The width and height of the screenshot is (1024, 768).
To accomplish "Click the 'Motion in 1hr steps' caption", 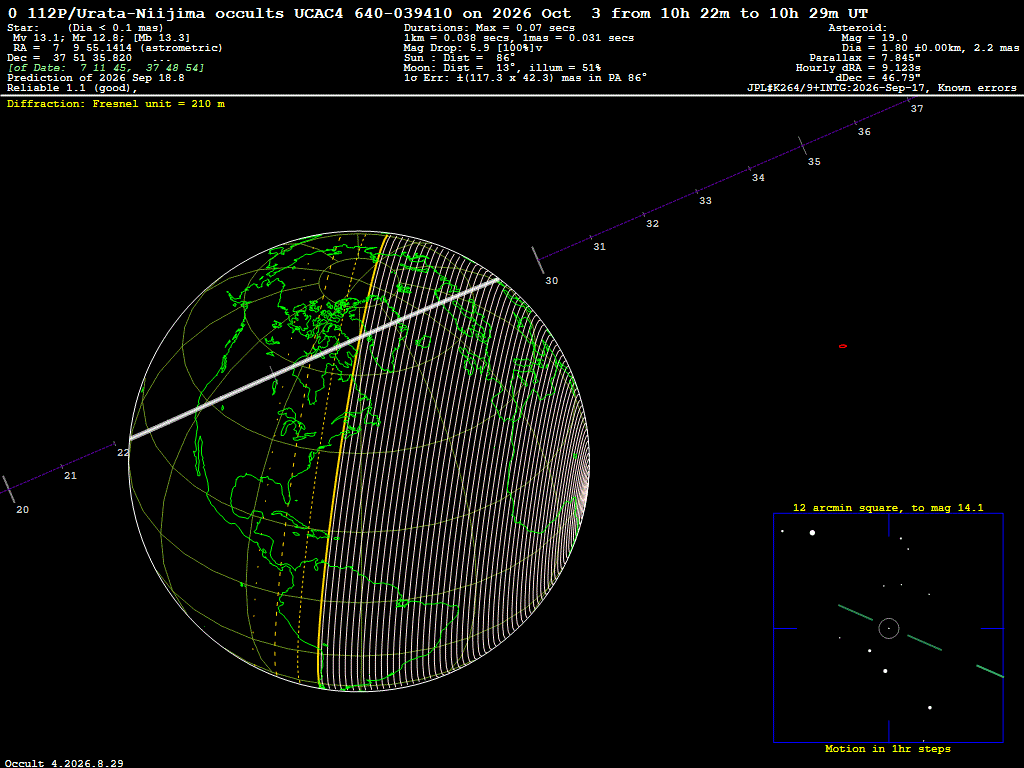I will tap(888, 748).
